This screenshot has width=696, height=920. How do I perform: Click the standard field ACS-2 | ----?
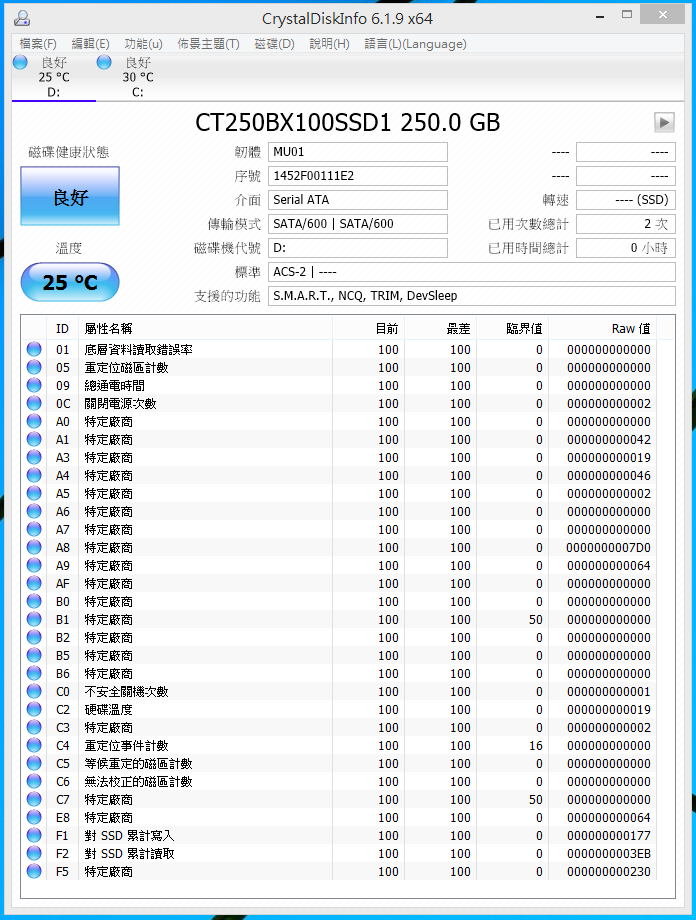point(472,272)
